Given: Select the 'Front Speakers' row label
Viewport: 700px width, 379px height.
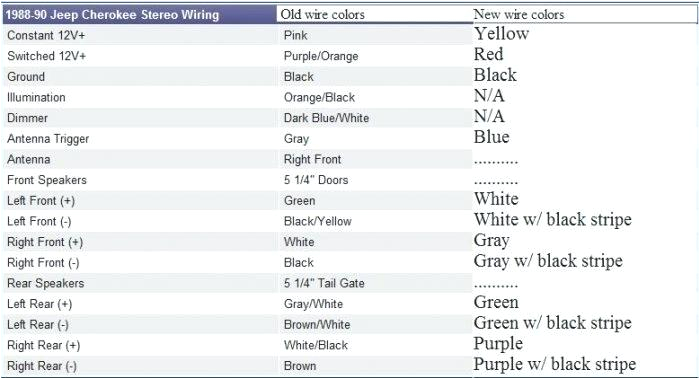Looking at the screenshot, I should click(47, 180).
